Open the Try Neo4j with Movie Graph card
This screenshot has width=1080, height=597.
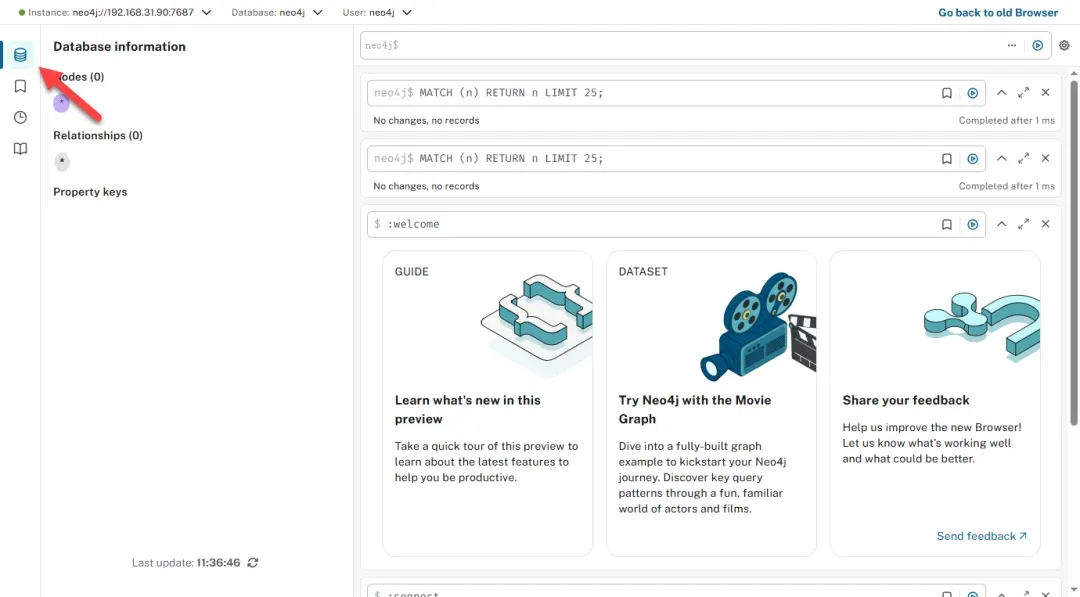point(712,404)
